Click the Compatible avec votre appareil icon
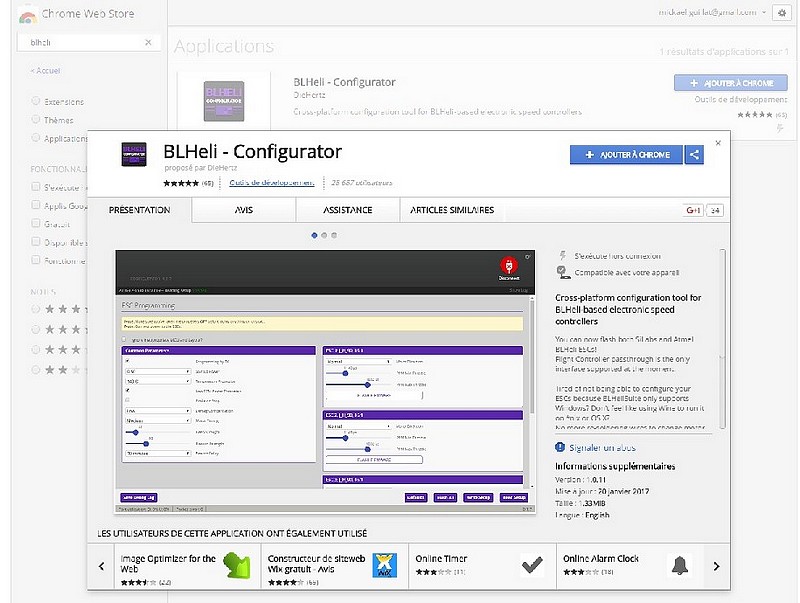This screenshot has width=800, height=603. (x=563, y=272)
